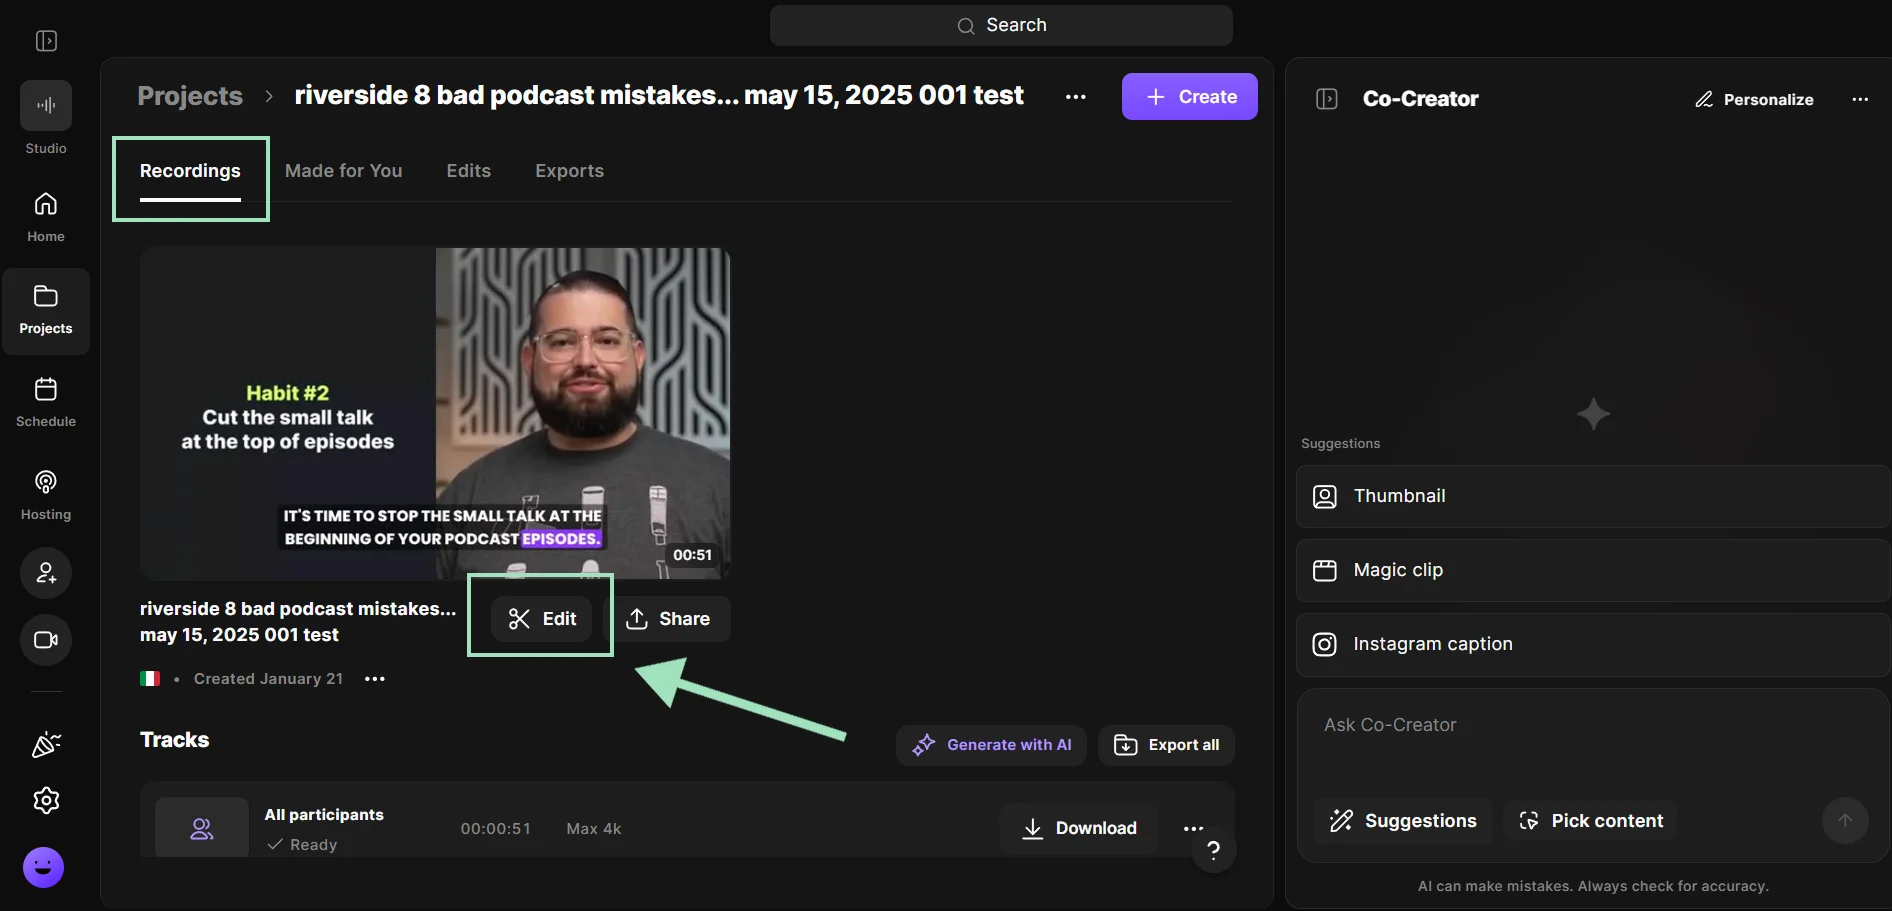Open the party popper what's new icon
Image resolution: width=1892 pixels, height=911 pixels.
[x=46, y=744]
